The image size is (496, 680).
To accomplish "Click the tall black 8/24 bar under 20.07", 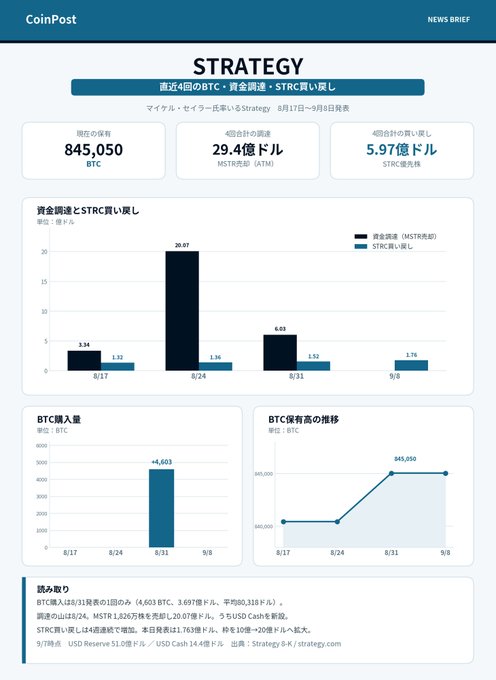I will coord(182,311).
